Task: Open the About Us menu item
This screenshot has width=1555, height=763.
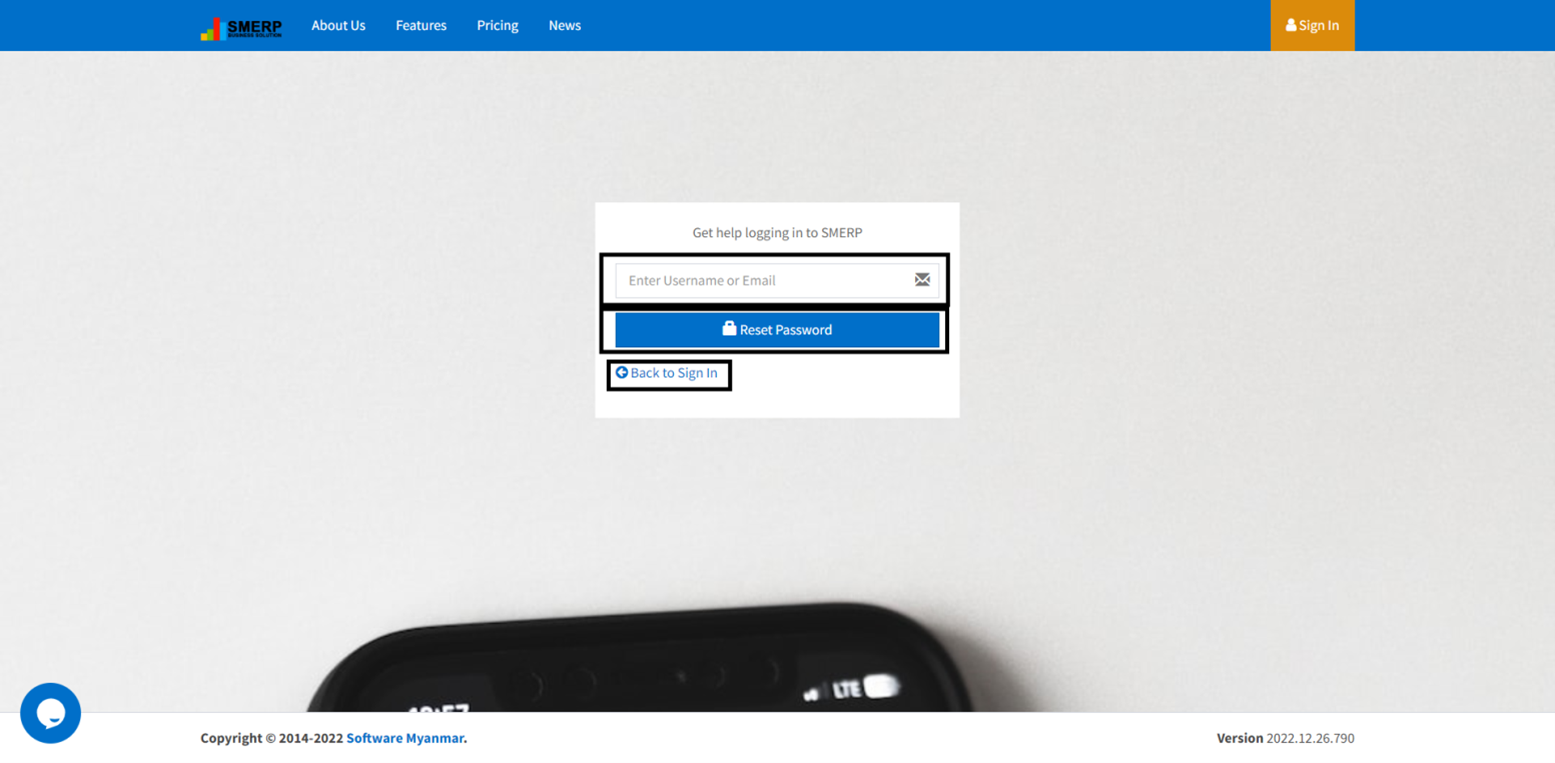Action: pos(338,25)
